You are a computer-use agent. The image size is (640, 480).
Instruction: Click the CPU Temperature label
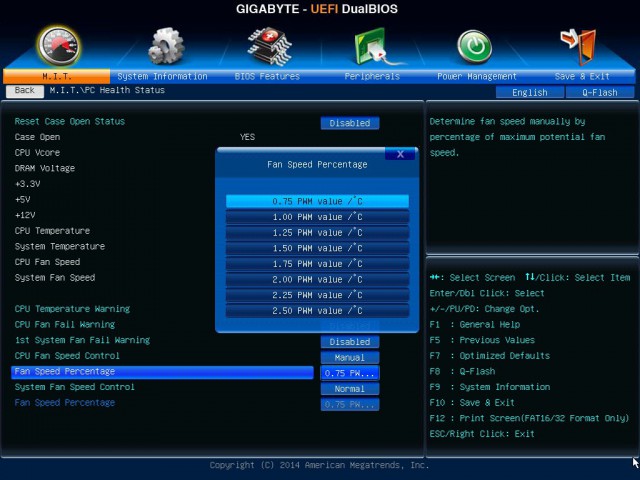pos(52,231)
